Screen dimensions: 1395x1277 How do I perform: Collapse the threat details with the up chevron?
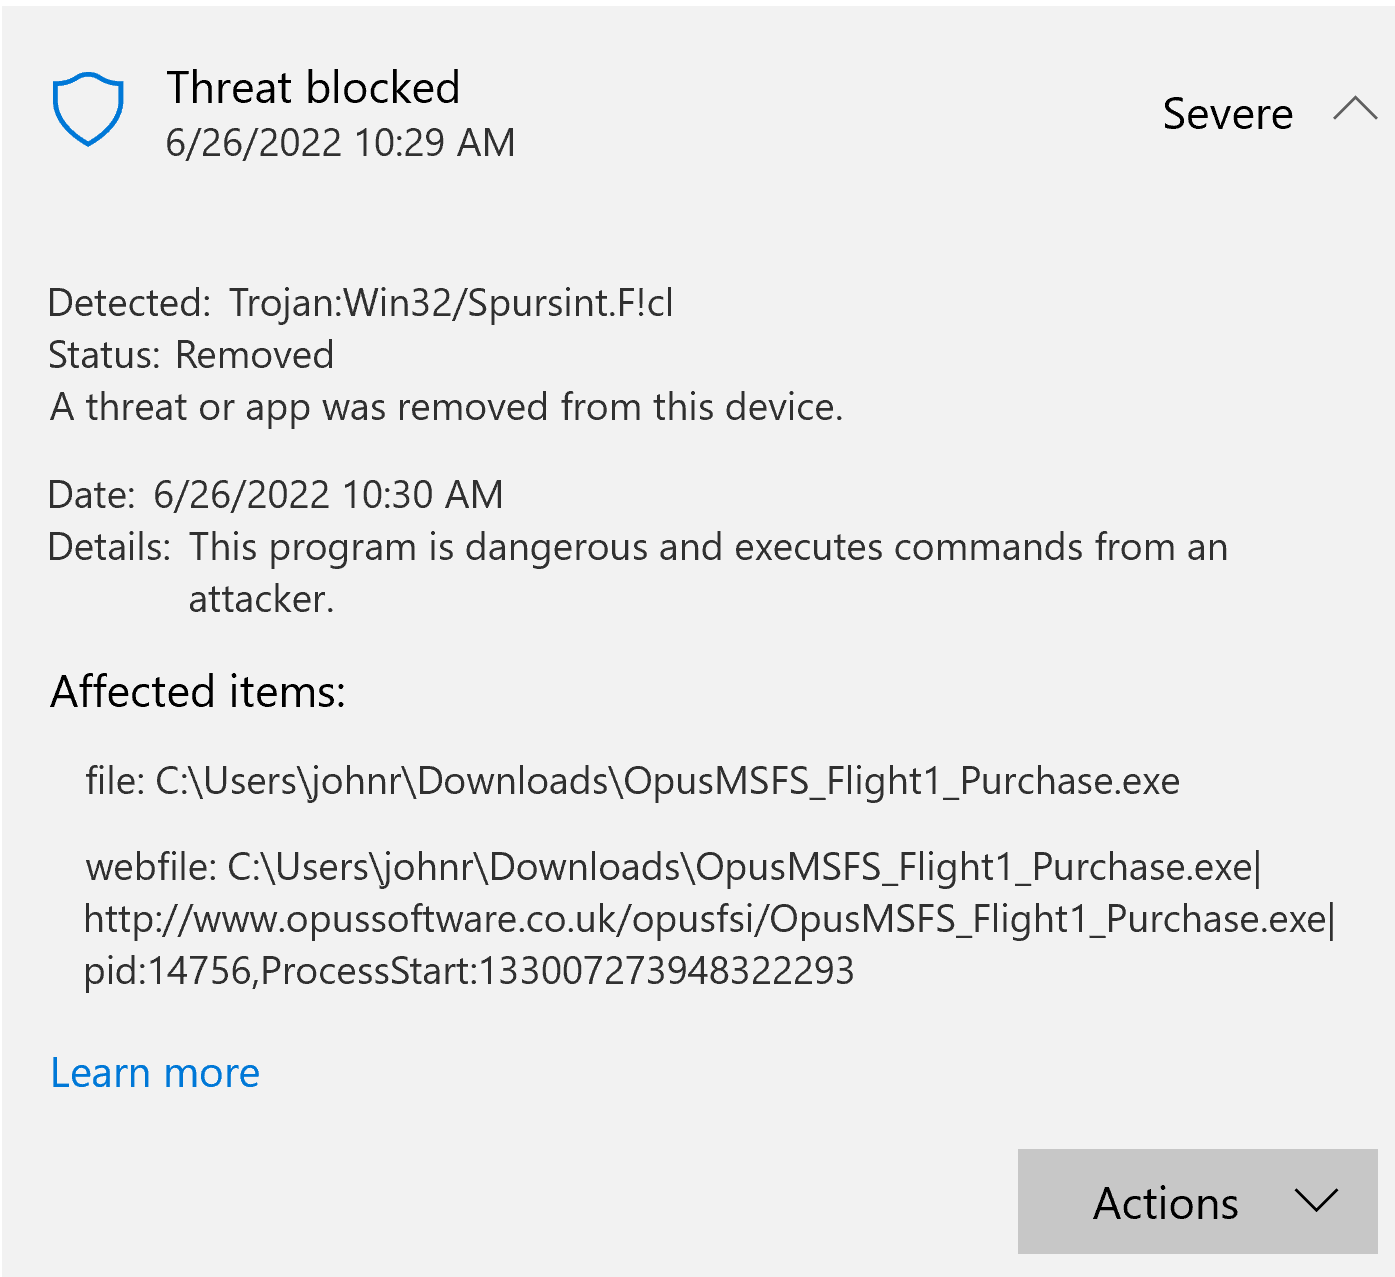[x=1355, y=109]
